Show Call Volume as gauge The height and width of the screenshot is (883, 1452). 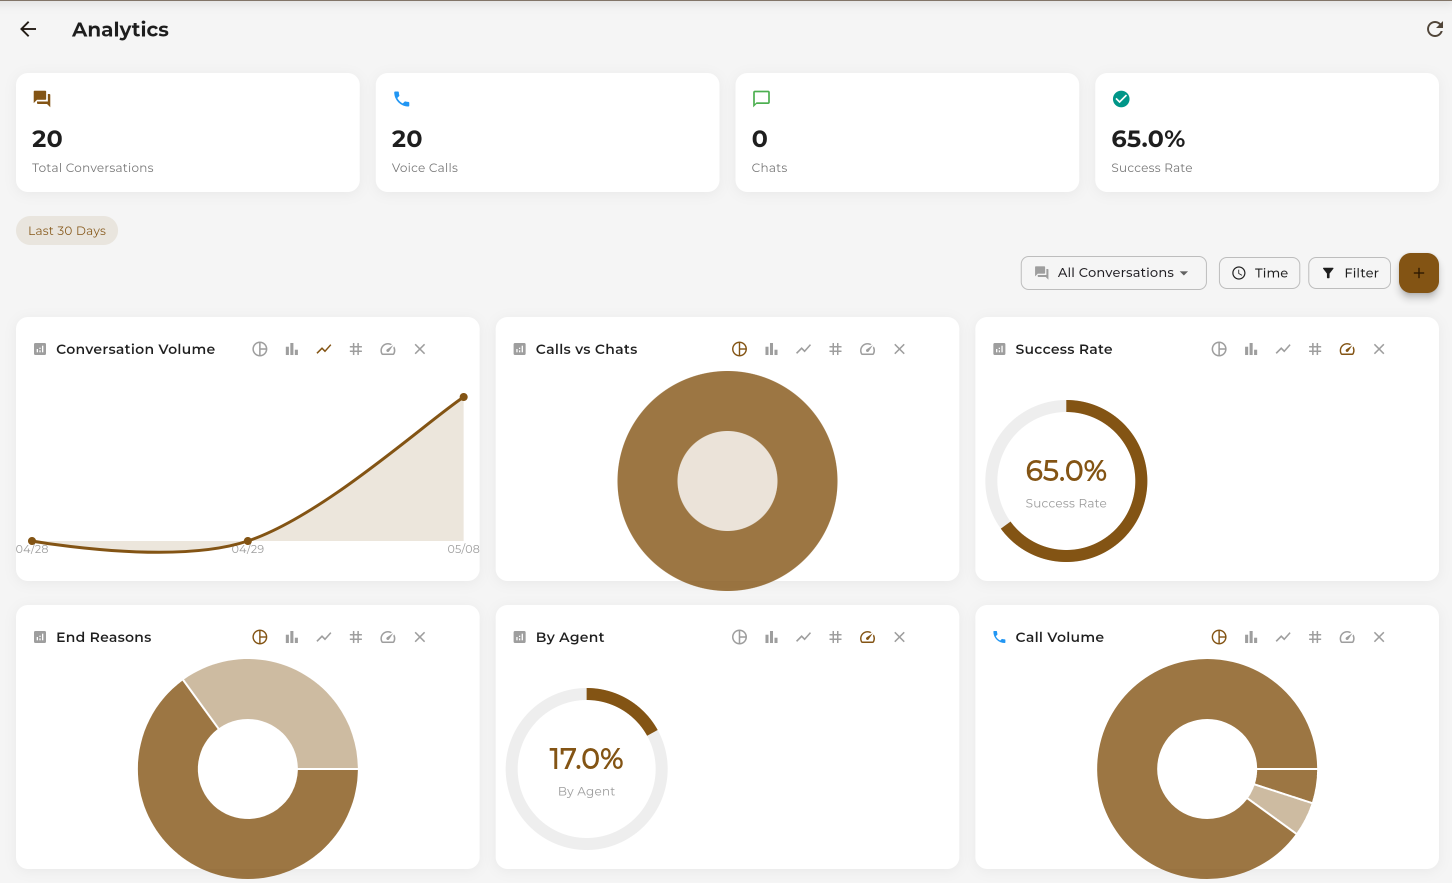1347,637
